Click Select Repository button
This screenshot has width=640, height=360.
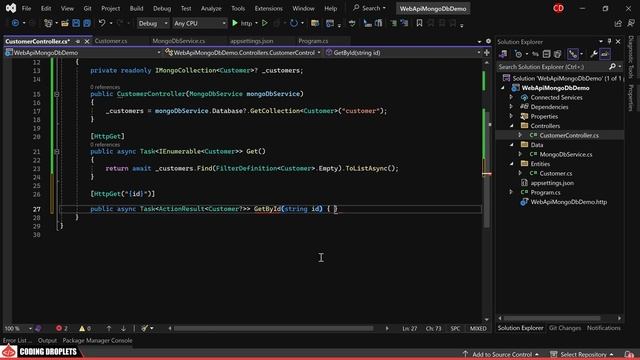(x=582, y=354)
